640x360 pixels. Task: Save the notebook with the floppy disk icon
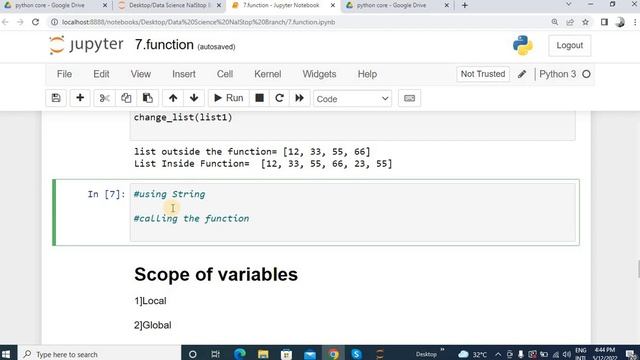click(x=56, y=98)
